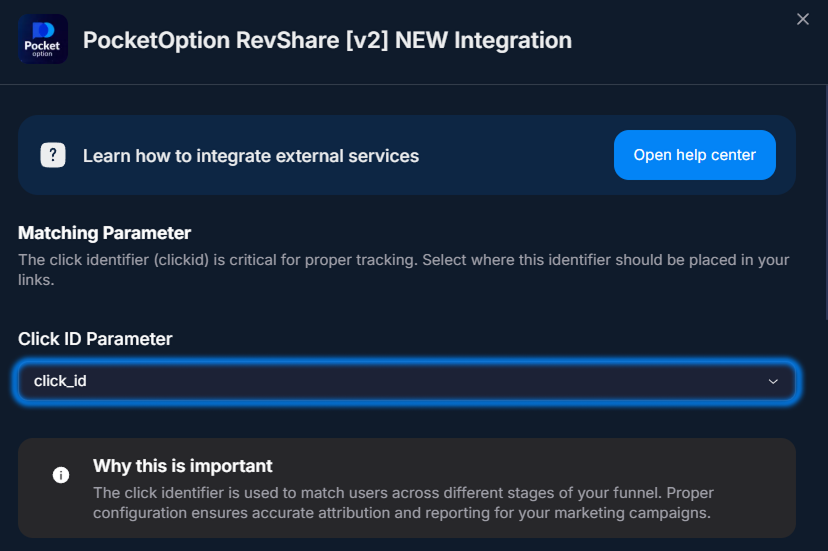The height and width of the screenshot is (551, 828).
Task: Close the integration dialog with X
Action: coord(803,20)
